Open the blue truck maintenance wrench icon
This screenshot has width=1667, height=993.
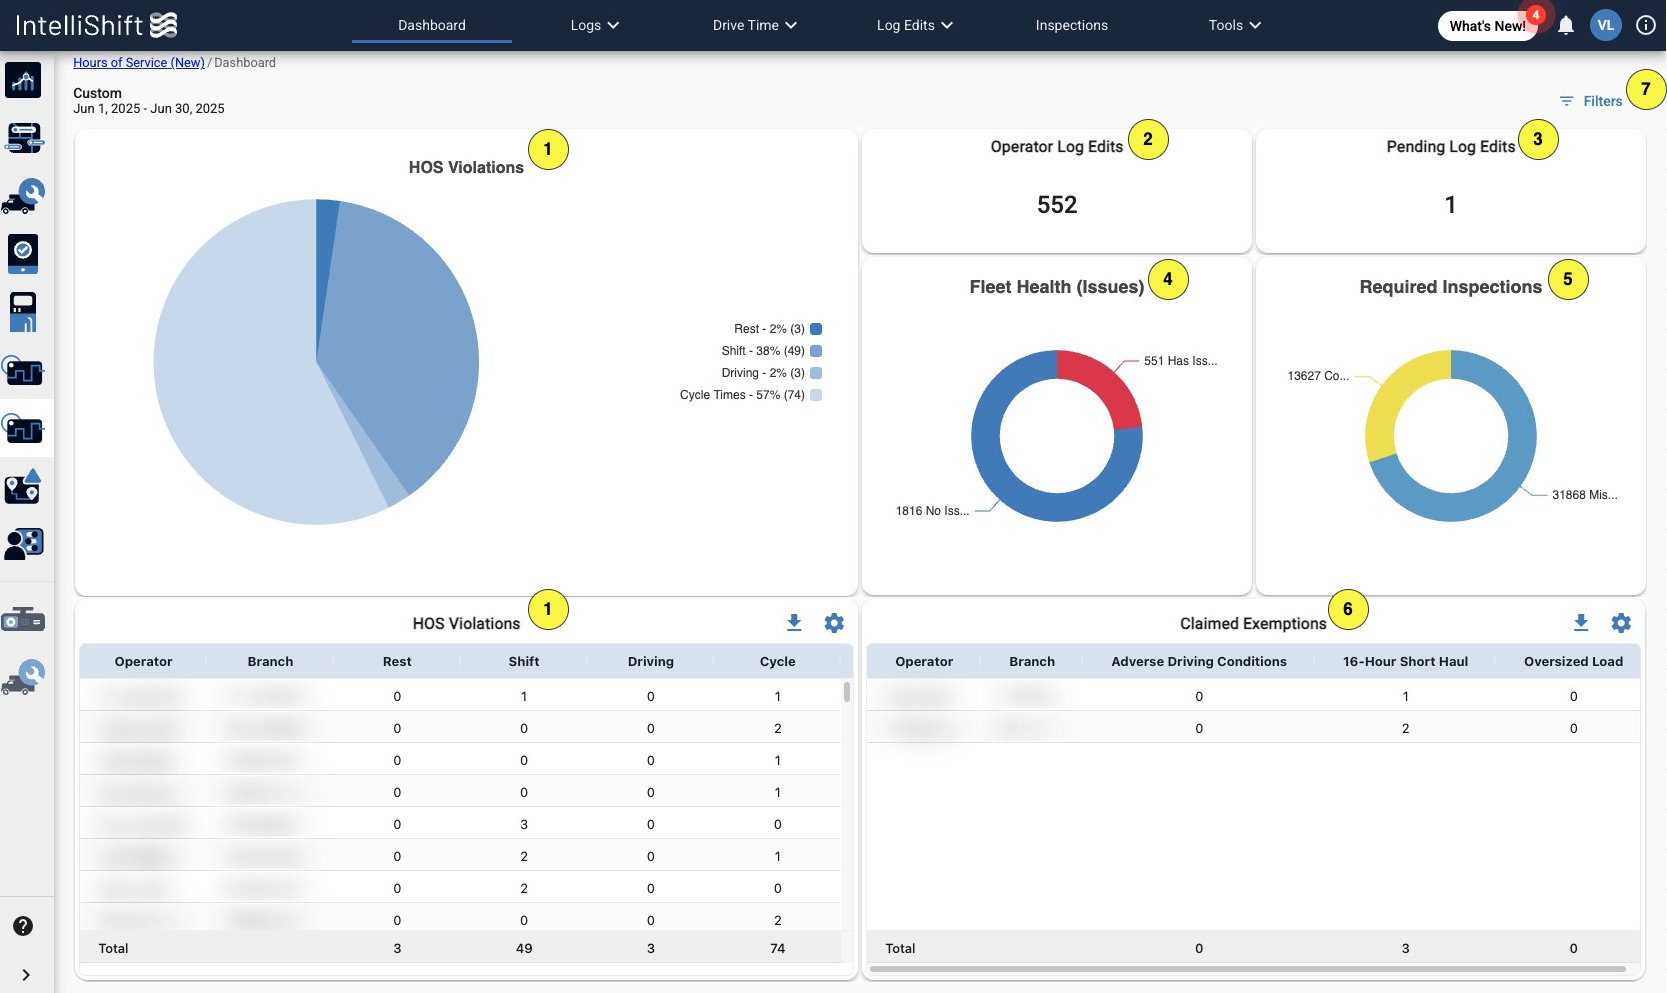coord(23,196)
